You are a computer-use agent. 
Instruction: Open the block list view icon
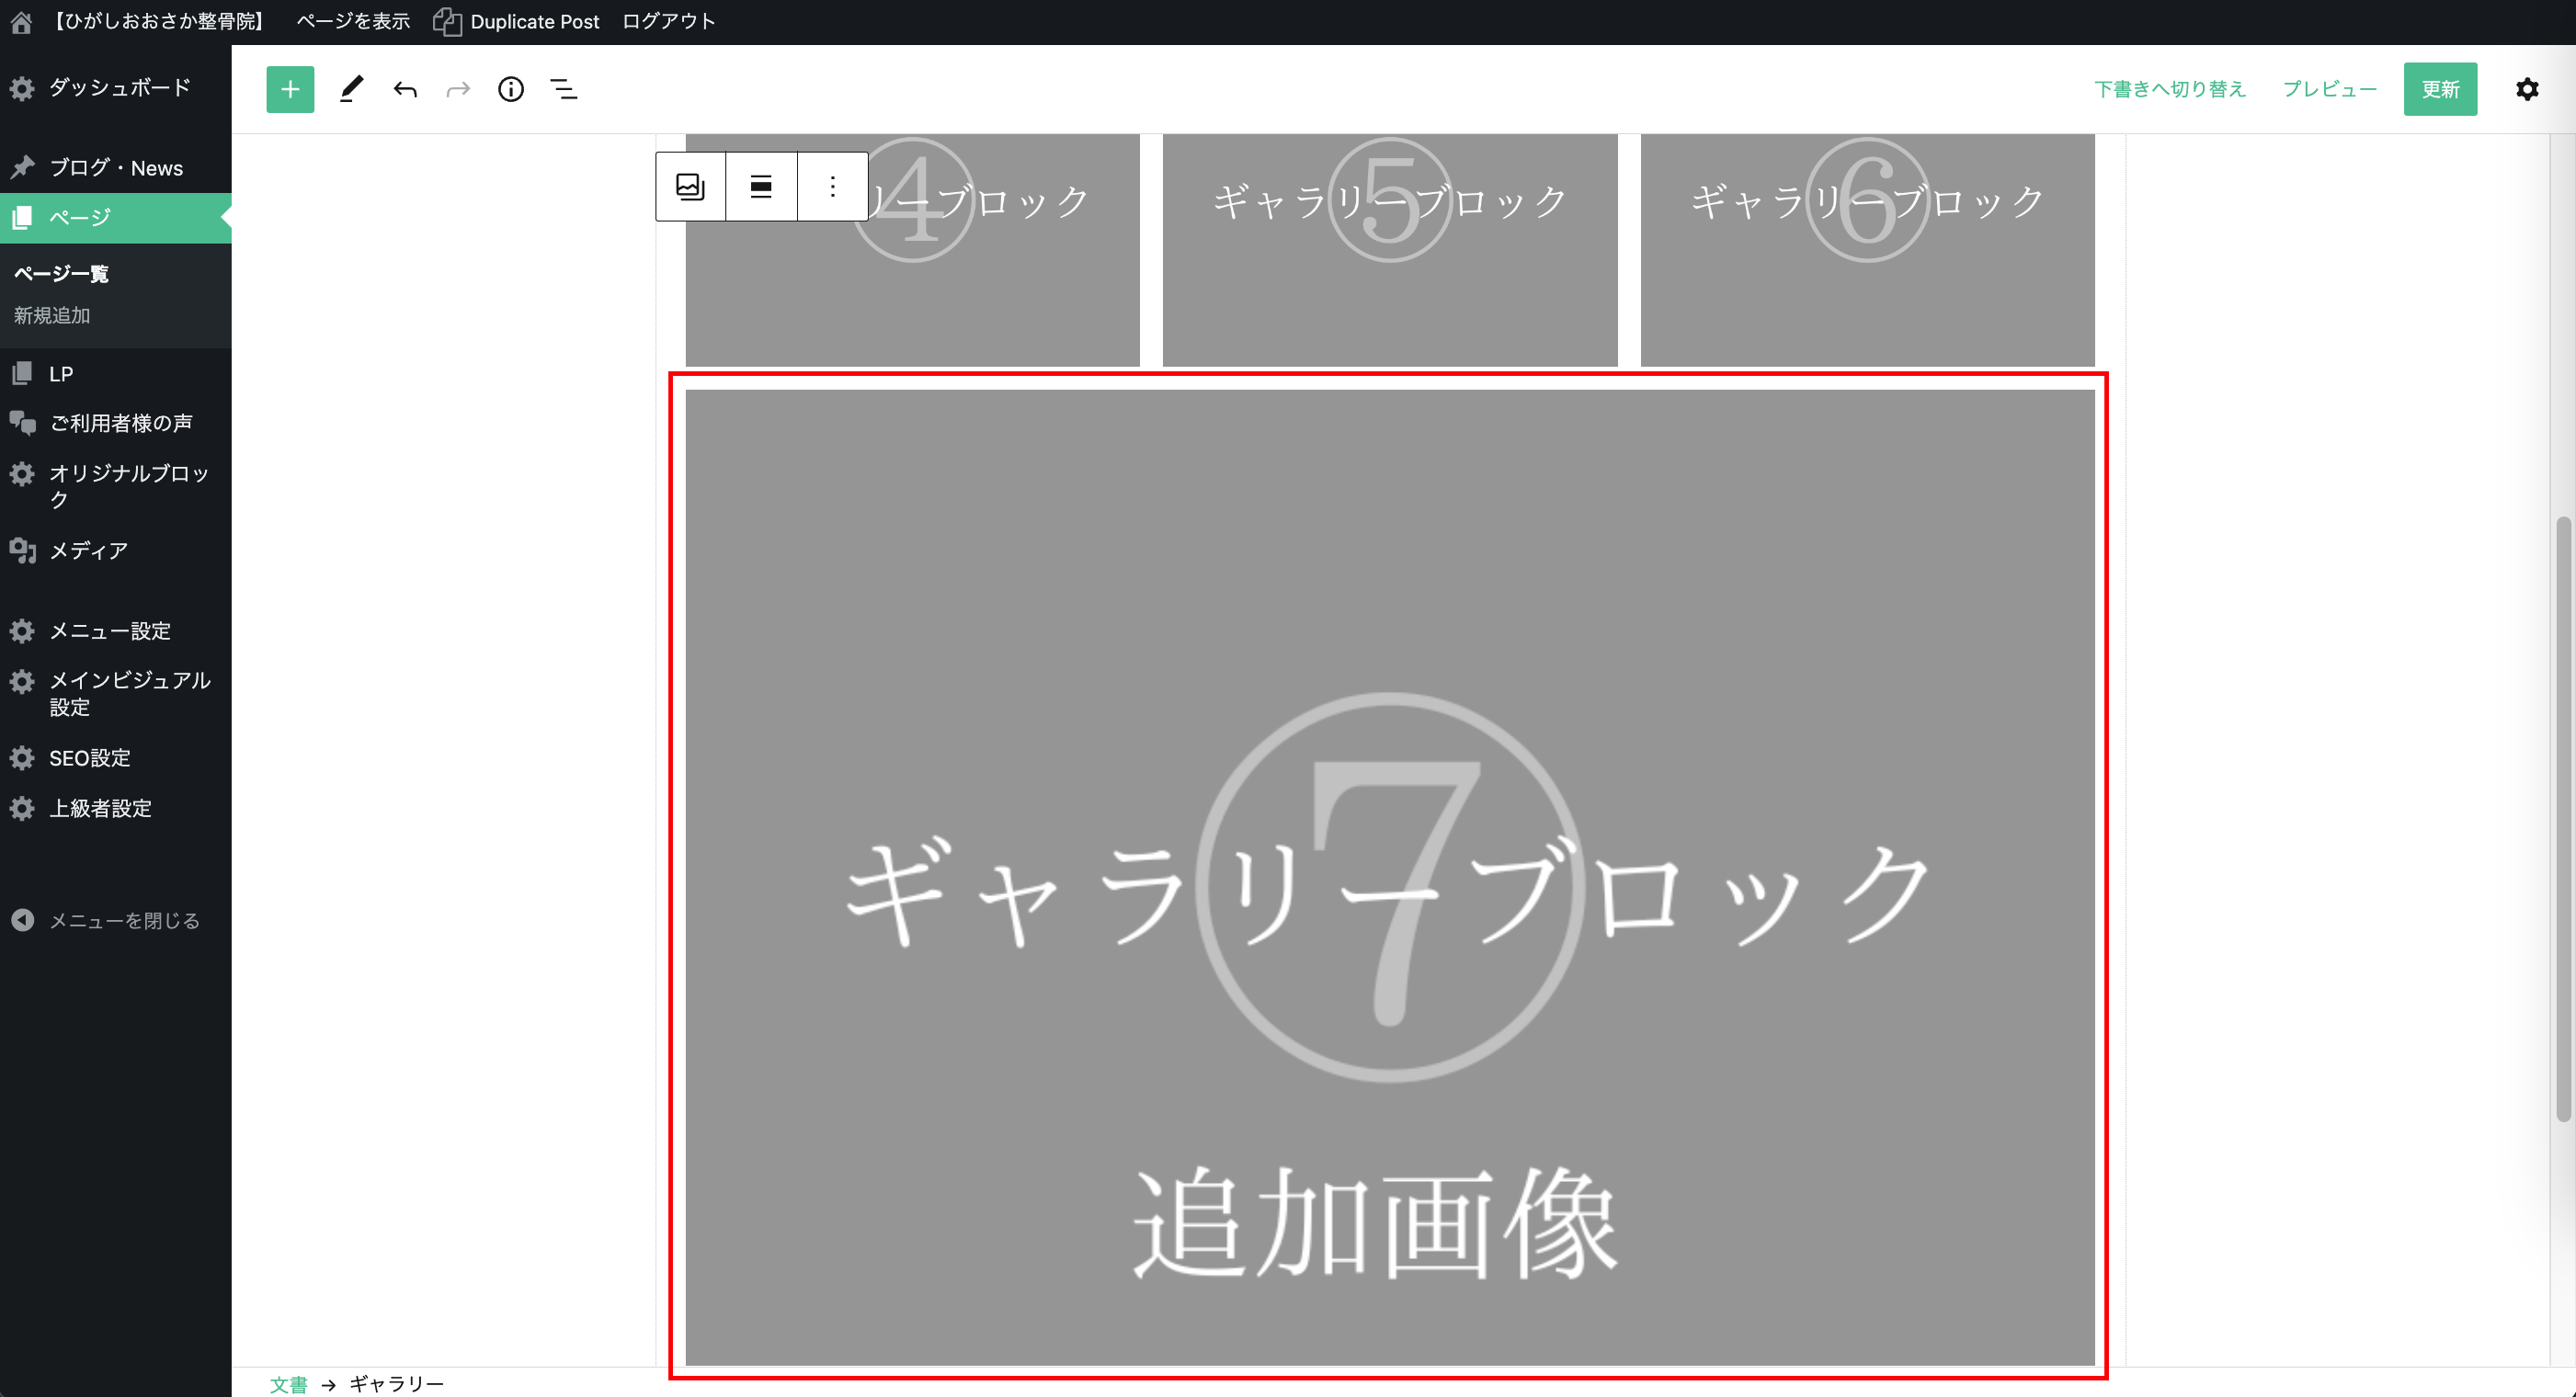pyautogui.click(x=564, y=90)
